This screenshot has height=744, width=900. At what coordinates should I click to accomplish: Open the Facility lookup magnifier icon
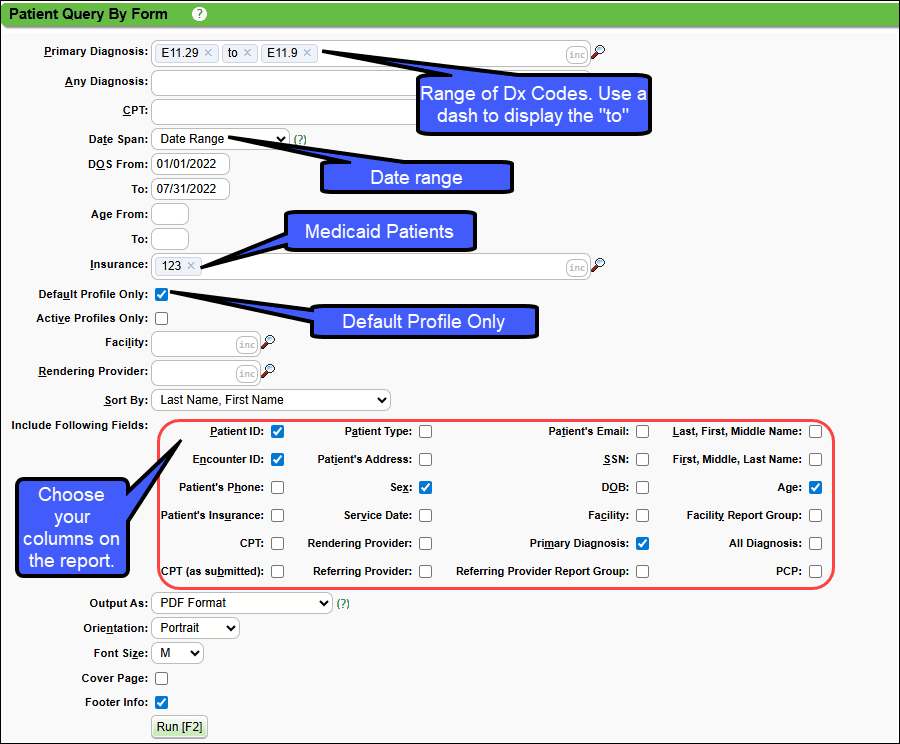coord(268,343)
